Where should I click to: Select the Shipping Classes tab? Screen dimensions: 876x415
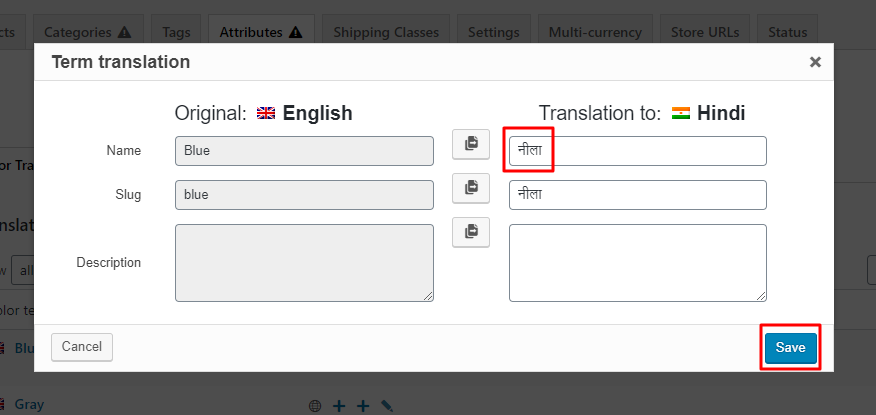click(386, 32)
